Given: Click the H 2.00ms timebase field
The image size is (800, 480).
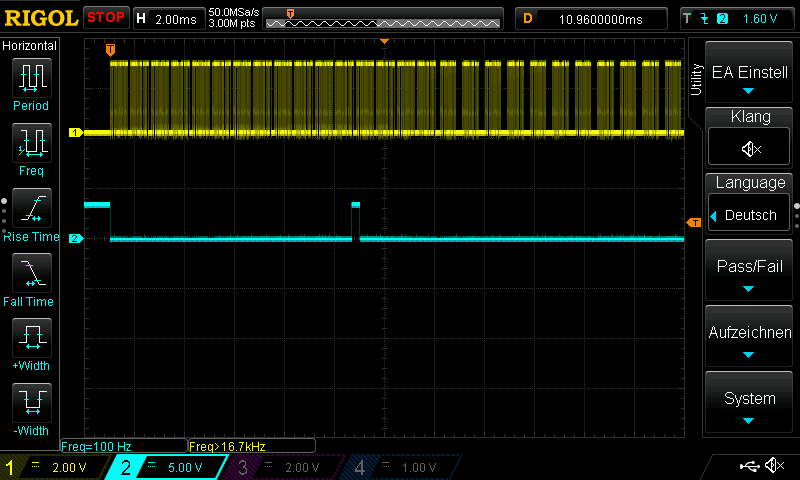Looking at the screenshot, I should 168,19.
